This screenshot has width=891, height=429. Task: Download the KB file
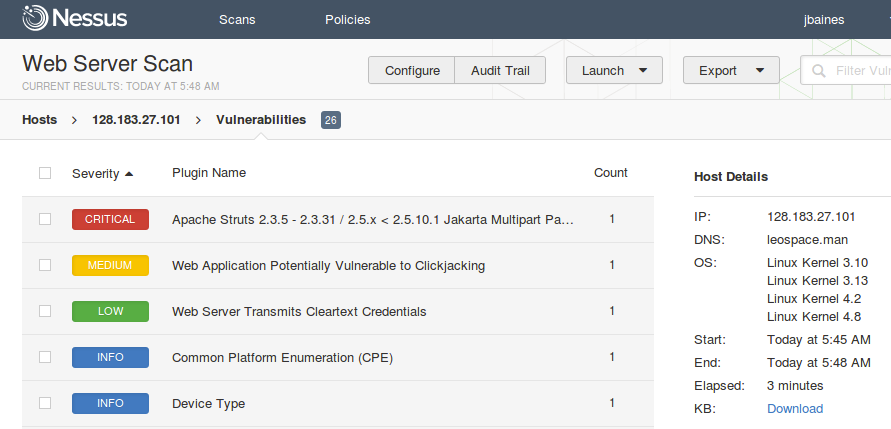pyautogui.click(x=795, y=409)
